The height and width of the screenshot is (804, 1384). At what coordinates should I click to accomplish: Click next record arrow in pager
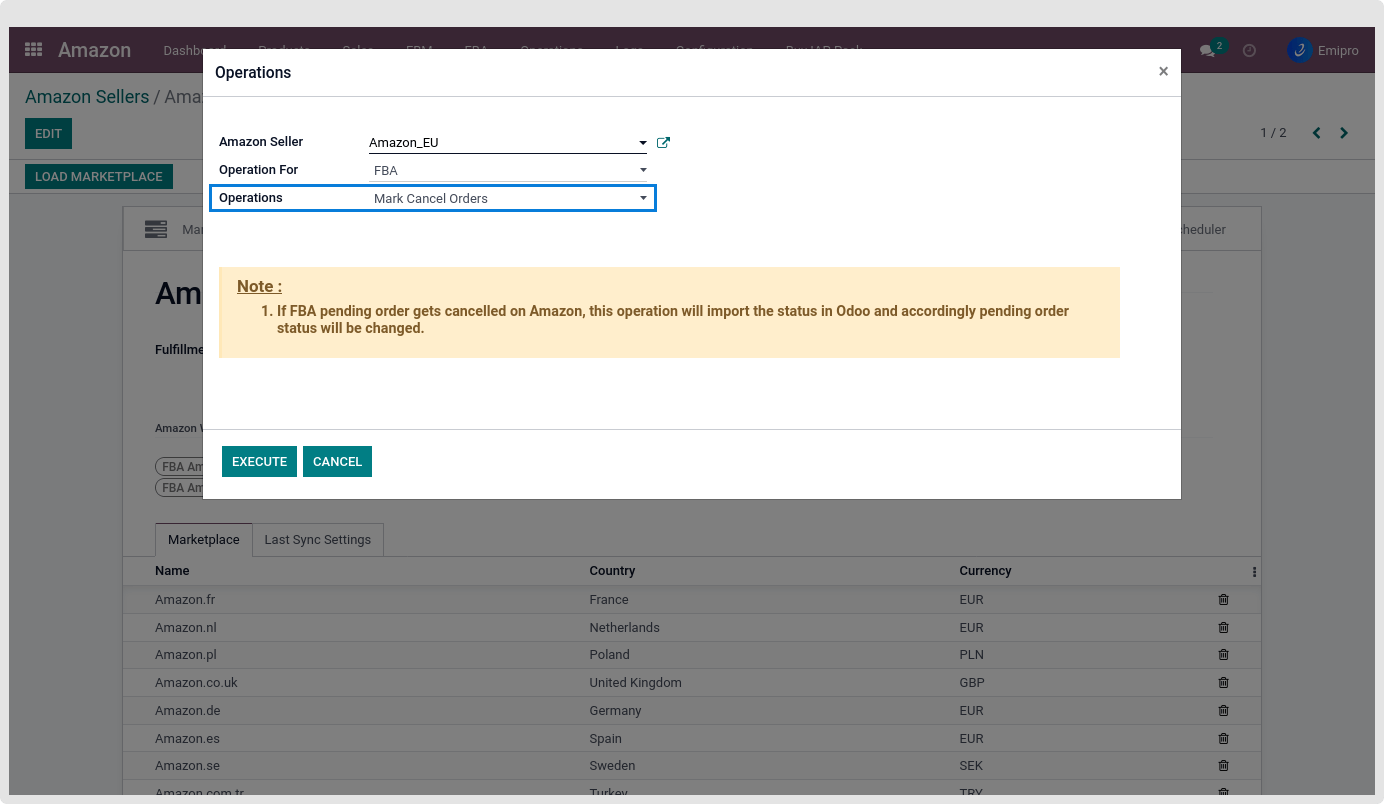tap(1344, 133)
